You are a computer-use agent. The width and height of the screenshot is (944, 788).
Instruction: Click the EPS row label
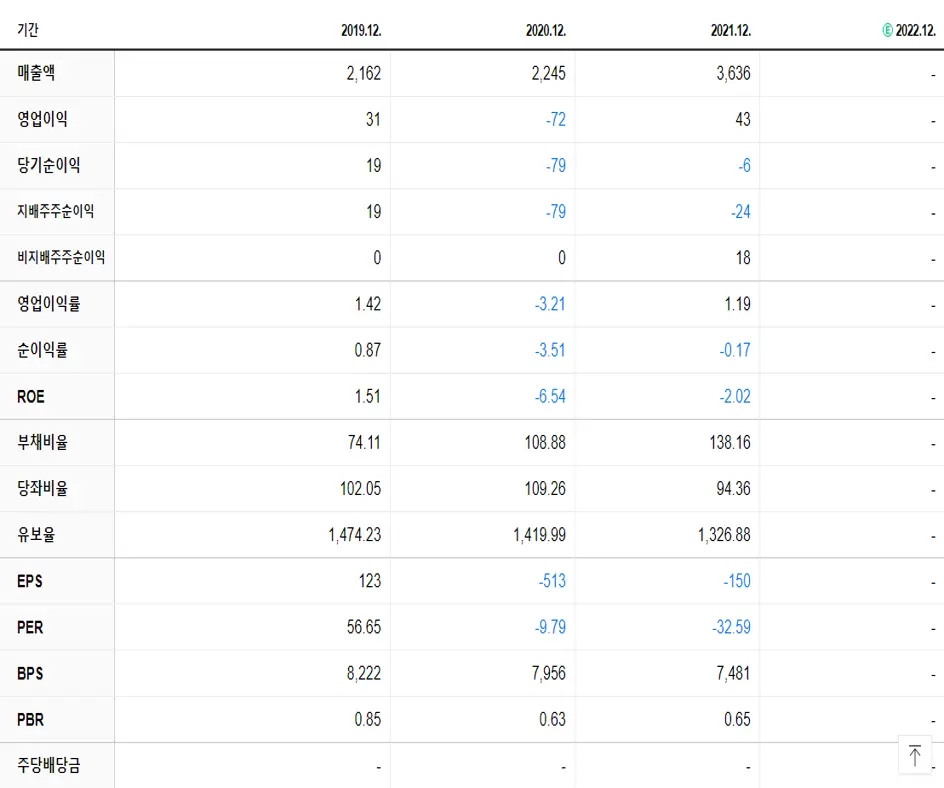(x=30, y=581)
